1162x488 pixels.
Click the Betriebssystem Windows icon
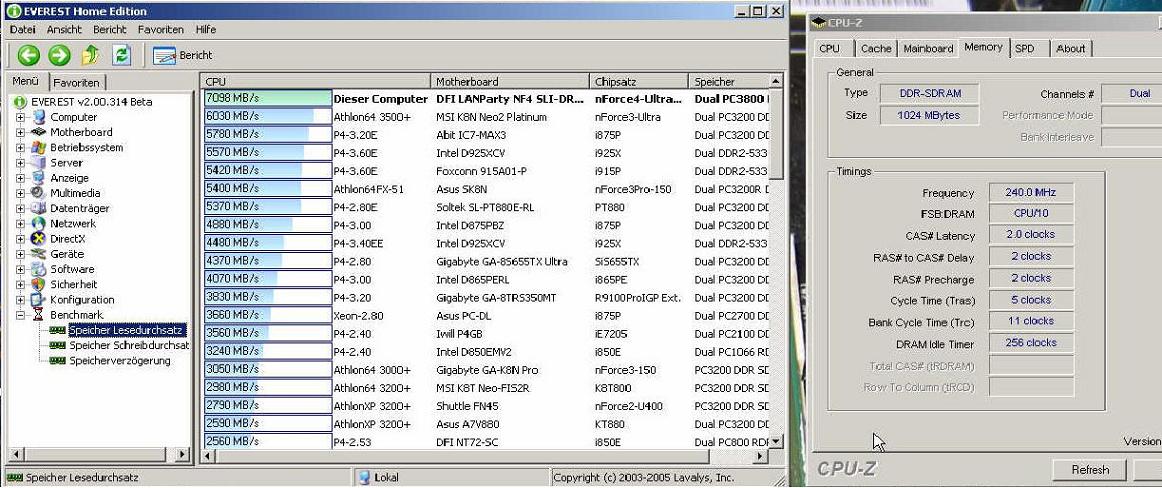click(x=39, y=147)
